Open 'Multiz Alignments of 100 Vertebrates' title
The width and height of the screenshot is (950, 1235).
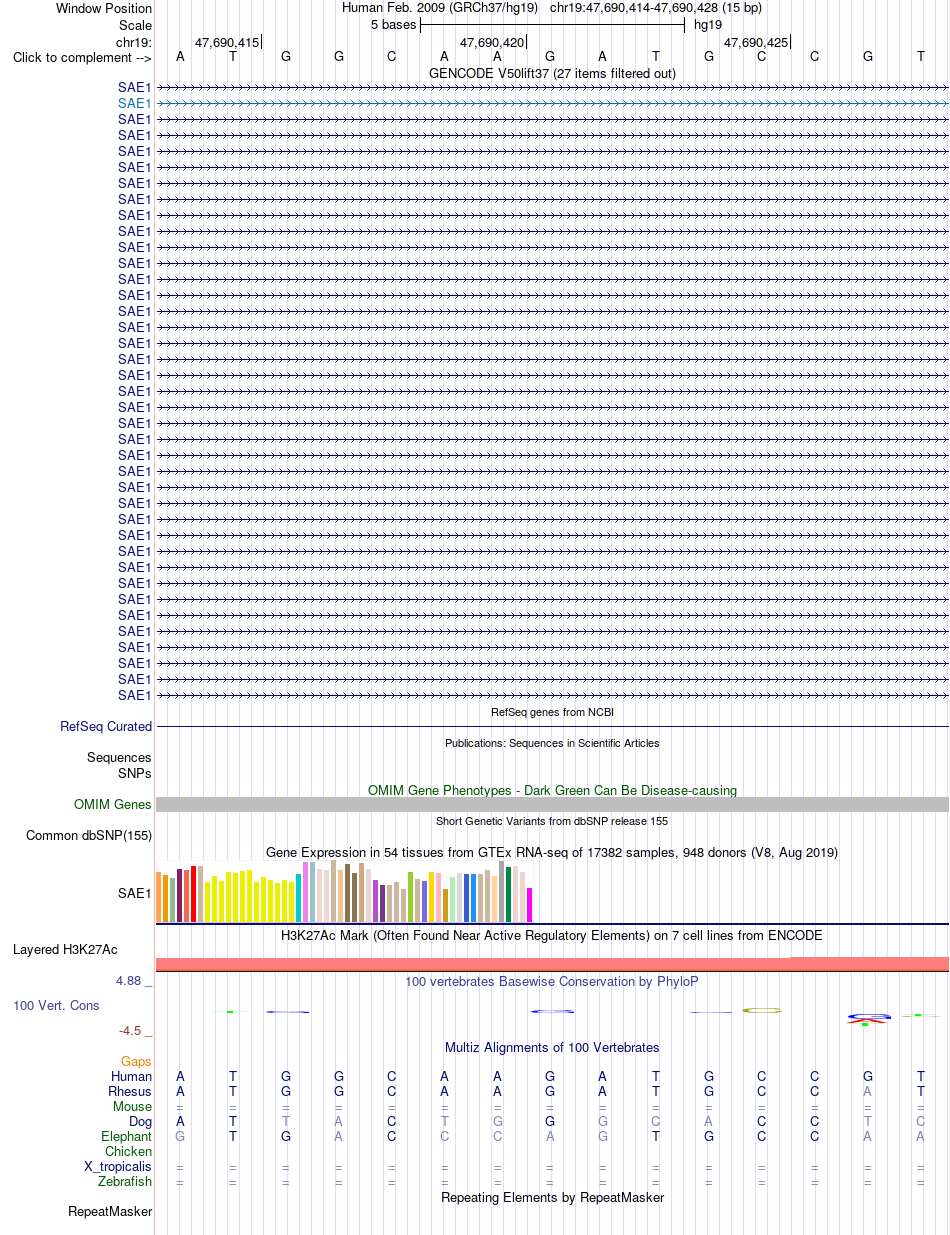coord(552,1047)
